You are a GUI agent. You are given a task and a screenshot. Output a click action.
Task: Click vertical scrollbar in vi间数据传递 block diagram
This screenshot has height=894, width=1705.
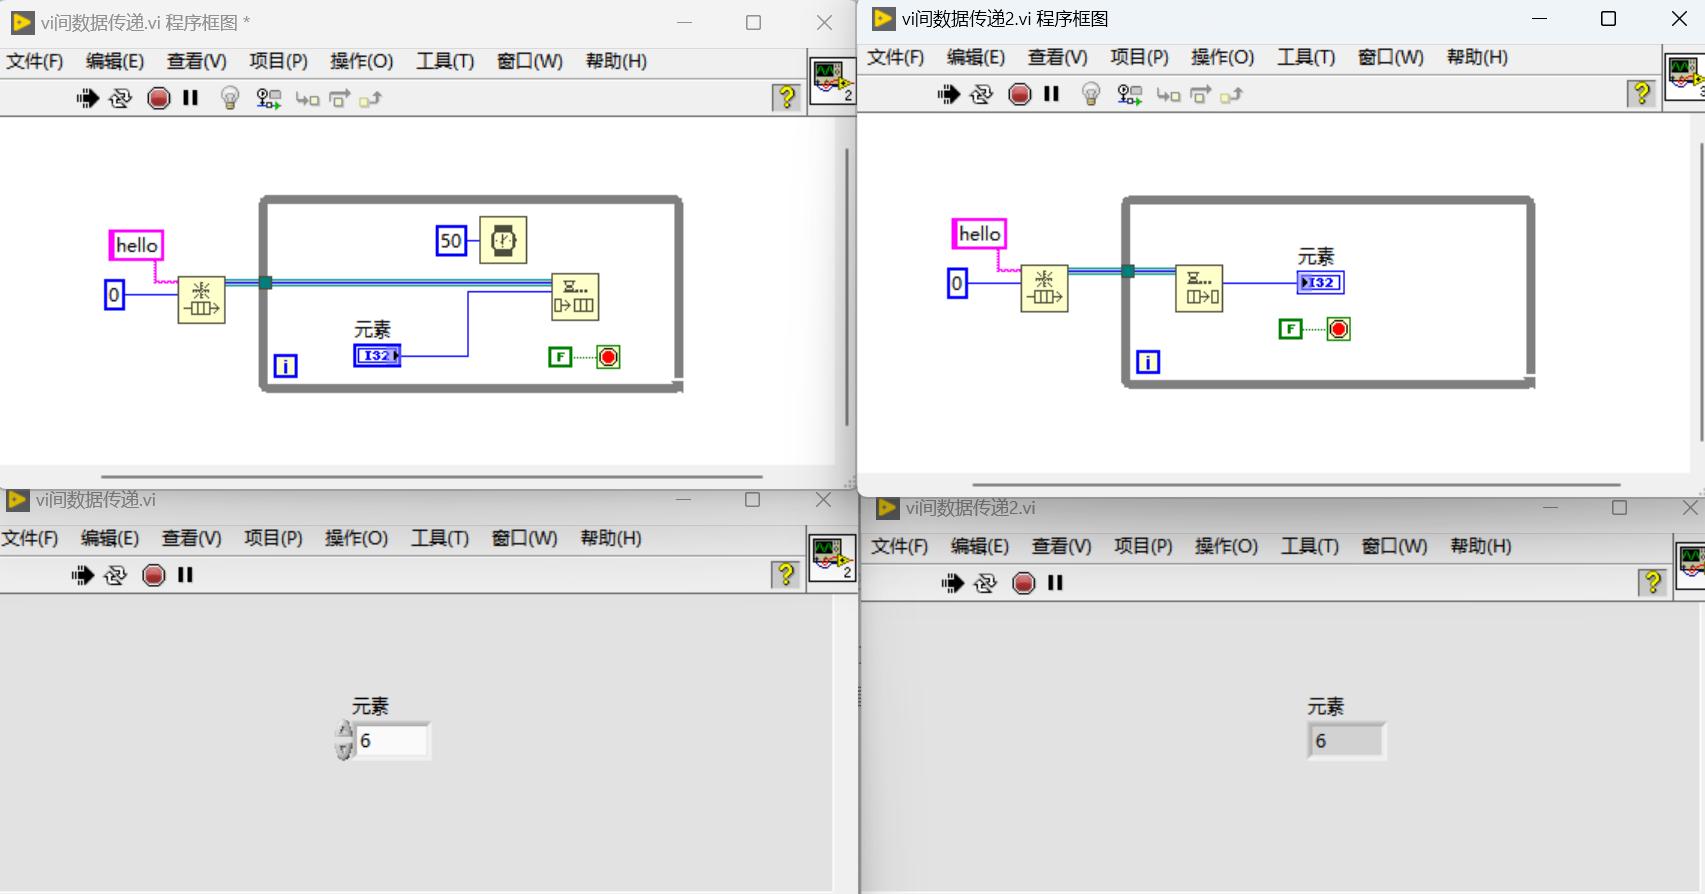[x=847, y=288]
